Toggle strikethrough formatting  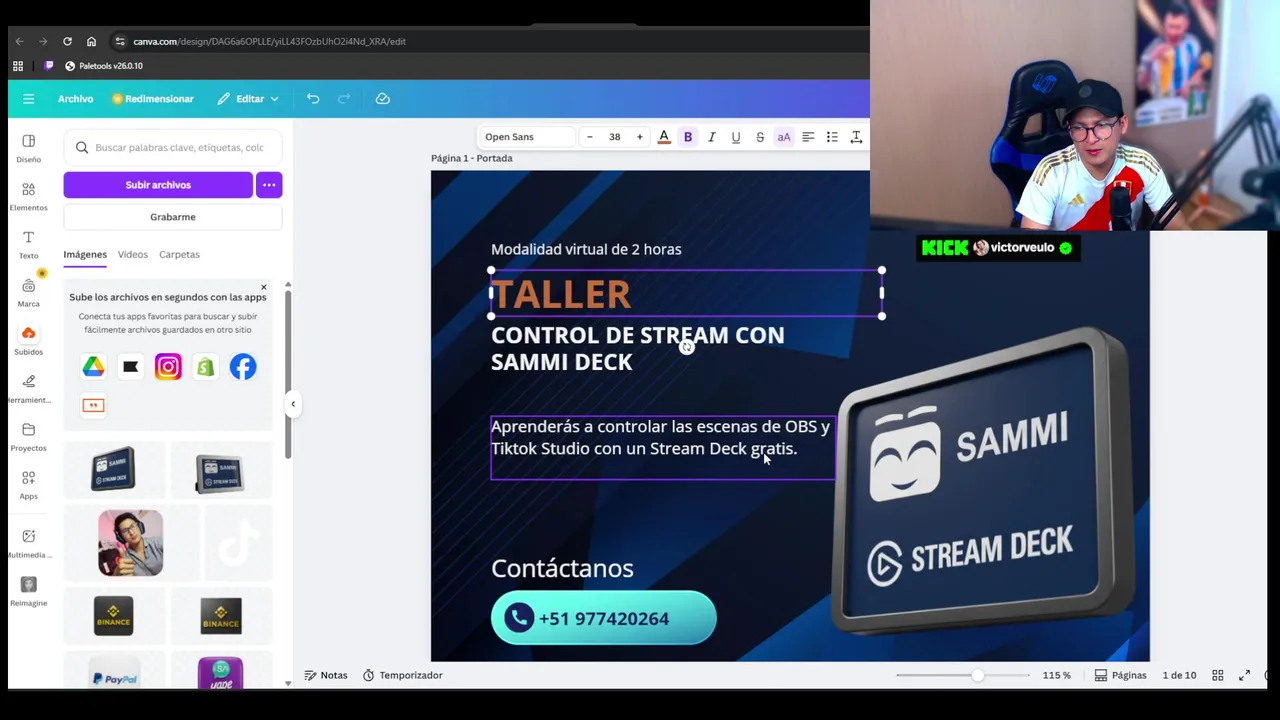[x=760, y=137]
